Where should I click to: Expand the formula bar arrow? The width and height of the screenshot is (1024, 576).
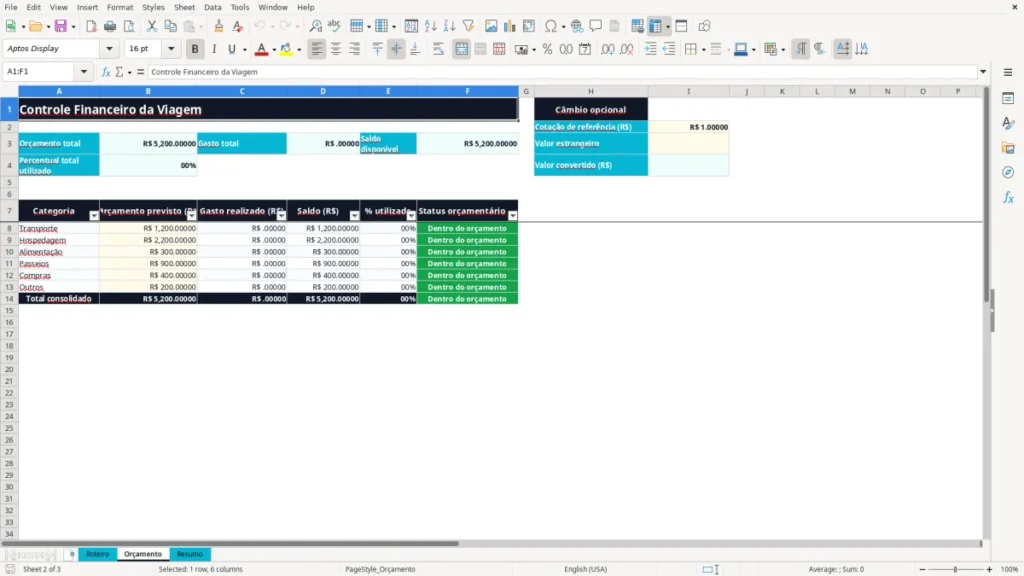click(983, 72)
